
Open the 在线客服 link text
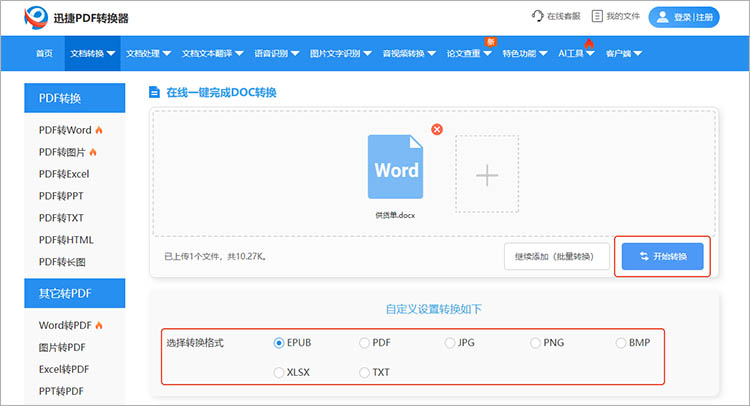pyautogui.click(x=564, y=16)
